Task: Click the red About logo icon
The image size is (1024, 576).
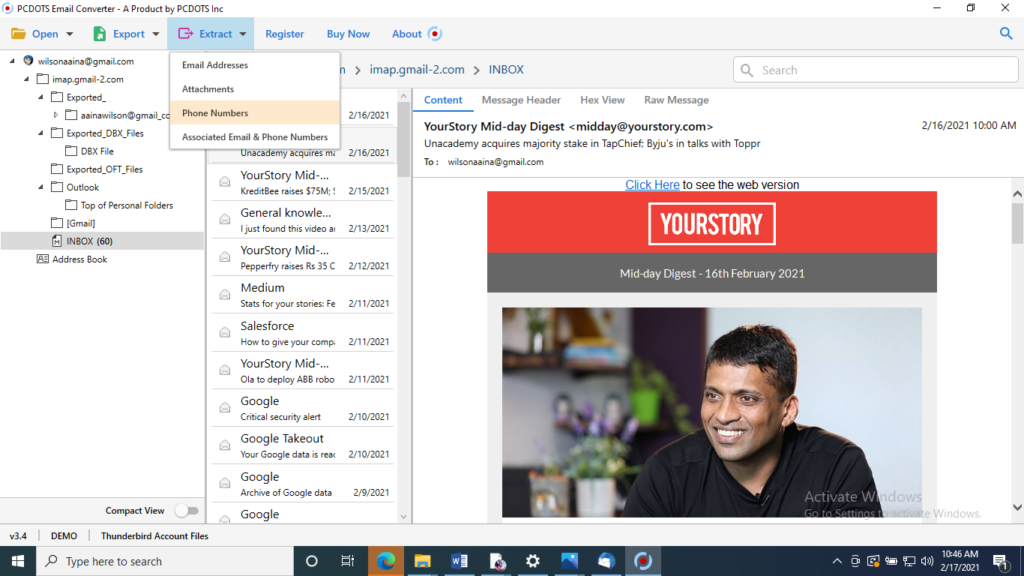Action: 435,33
